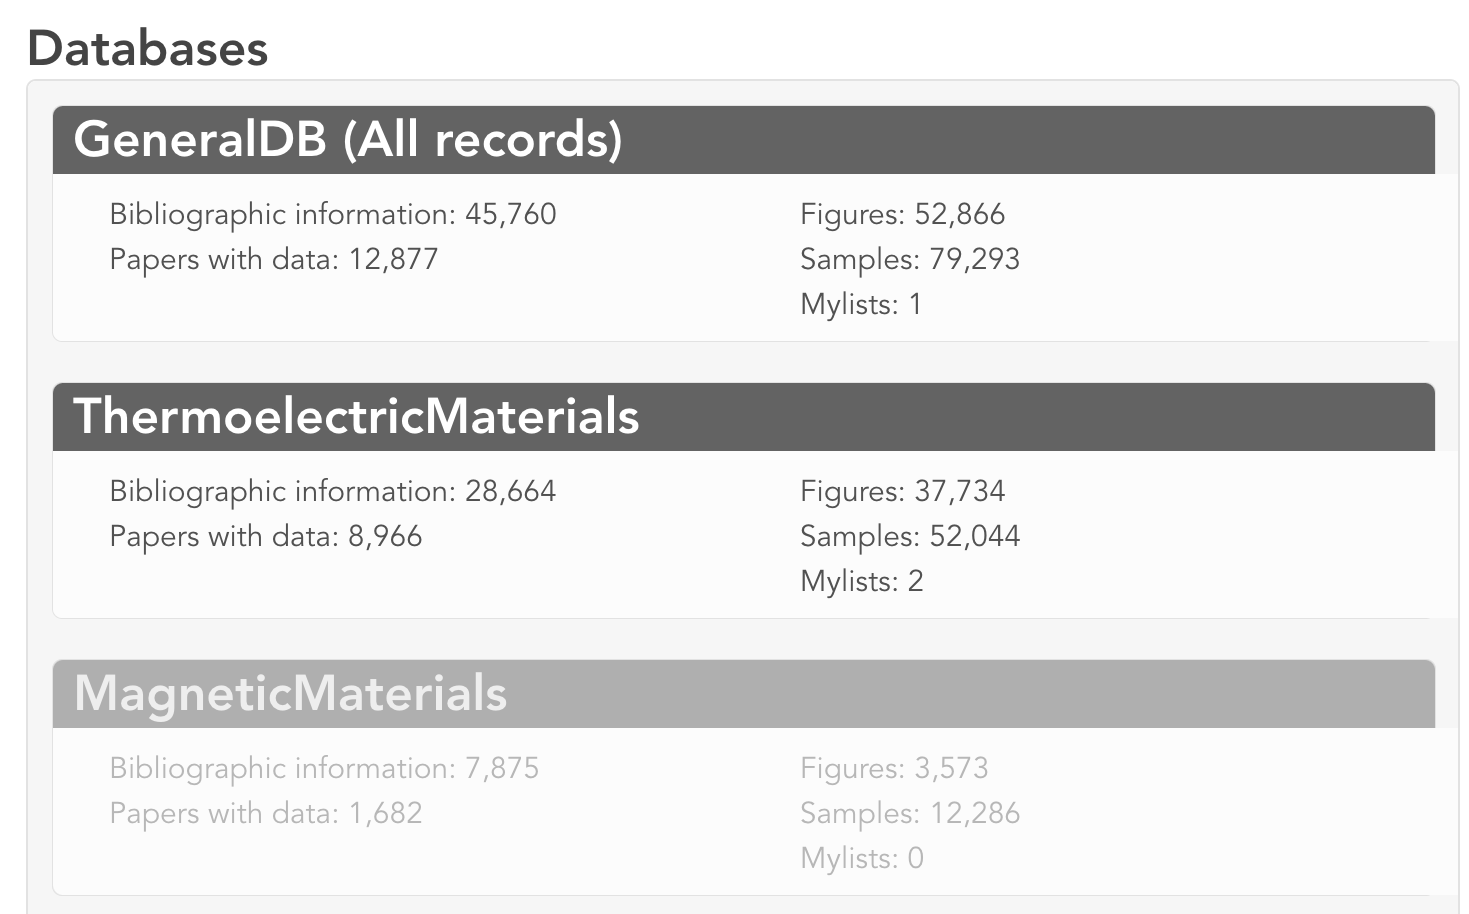Click the Databases section heading
1469x914 pixels.
pos(148,48)
